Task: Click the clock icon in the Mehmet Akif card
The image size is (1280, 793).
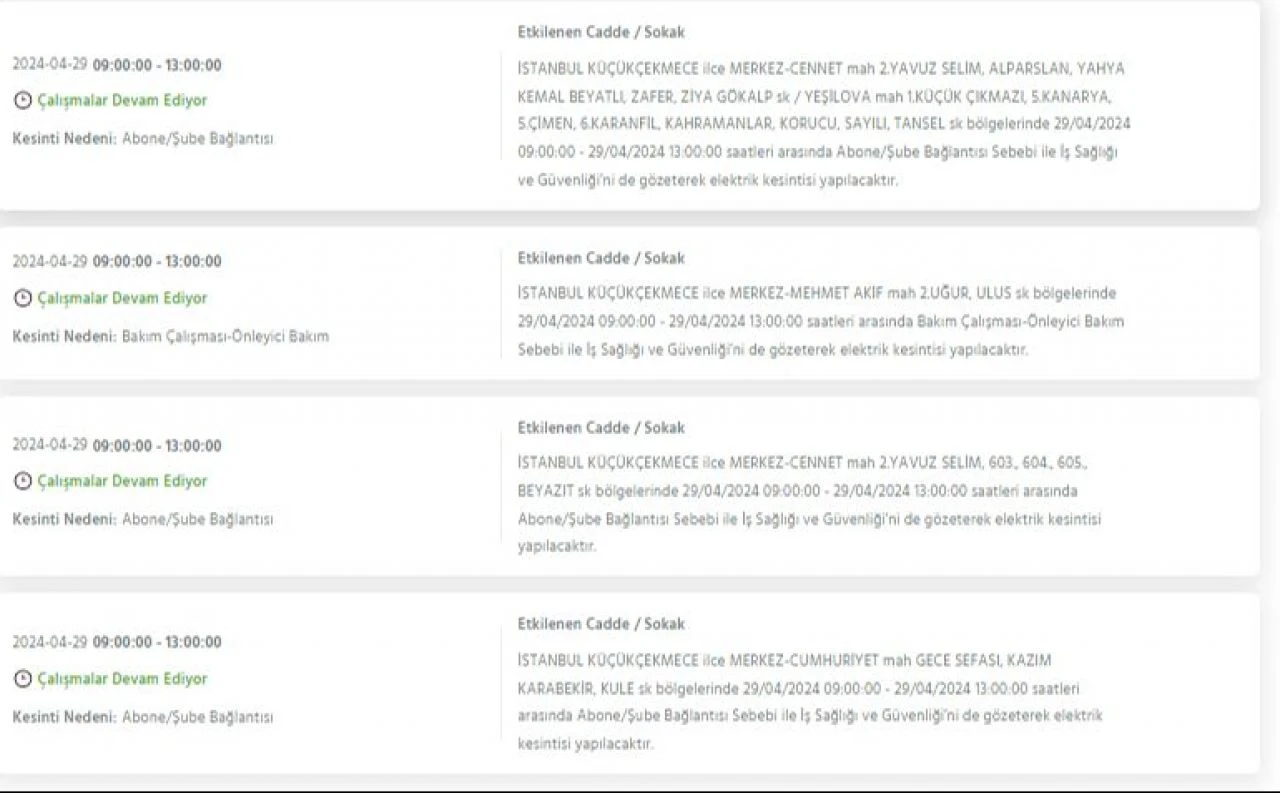Action: 22,298
